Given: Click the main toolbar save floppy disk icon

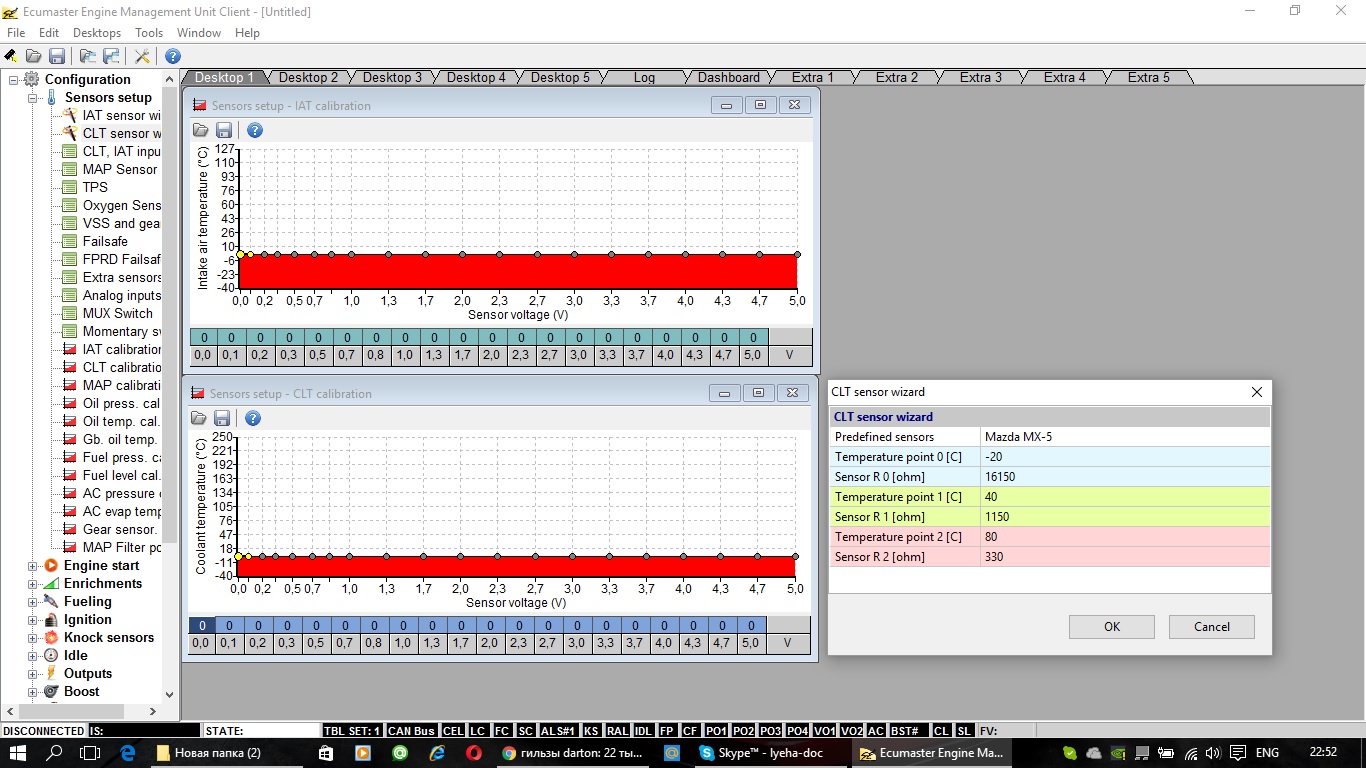Looking at the screenshot, I should click(x=56, y=56).
